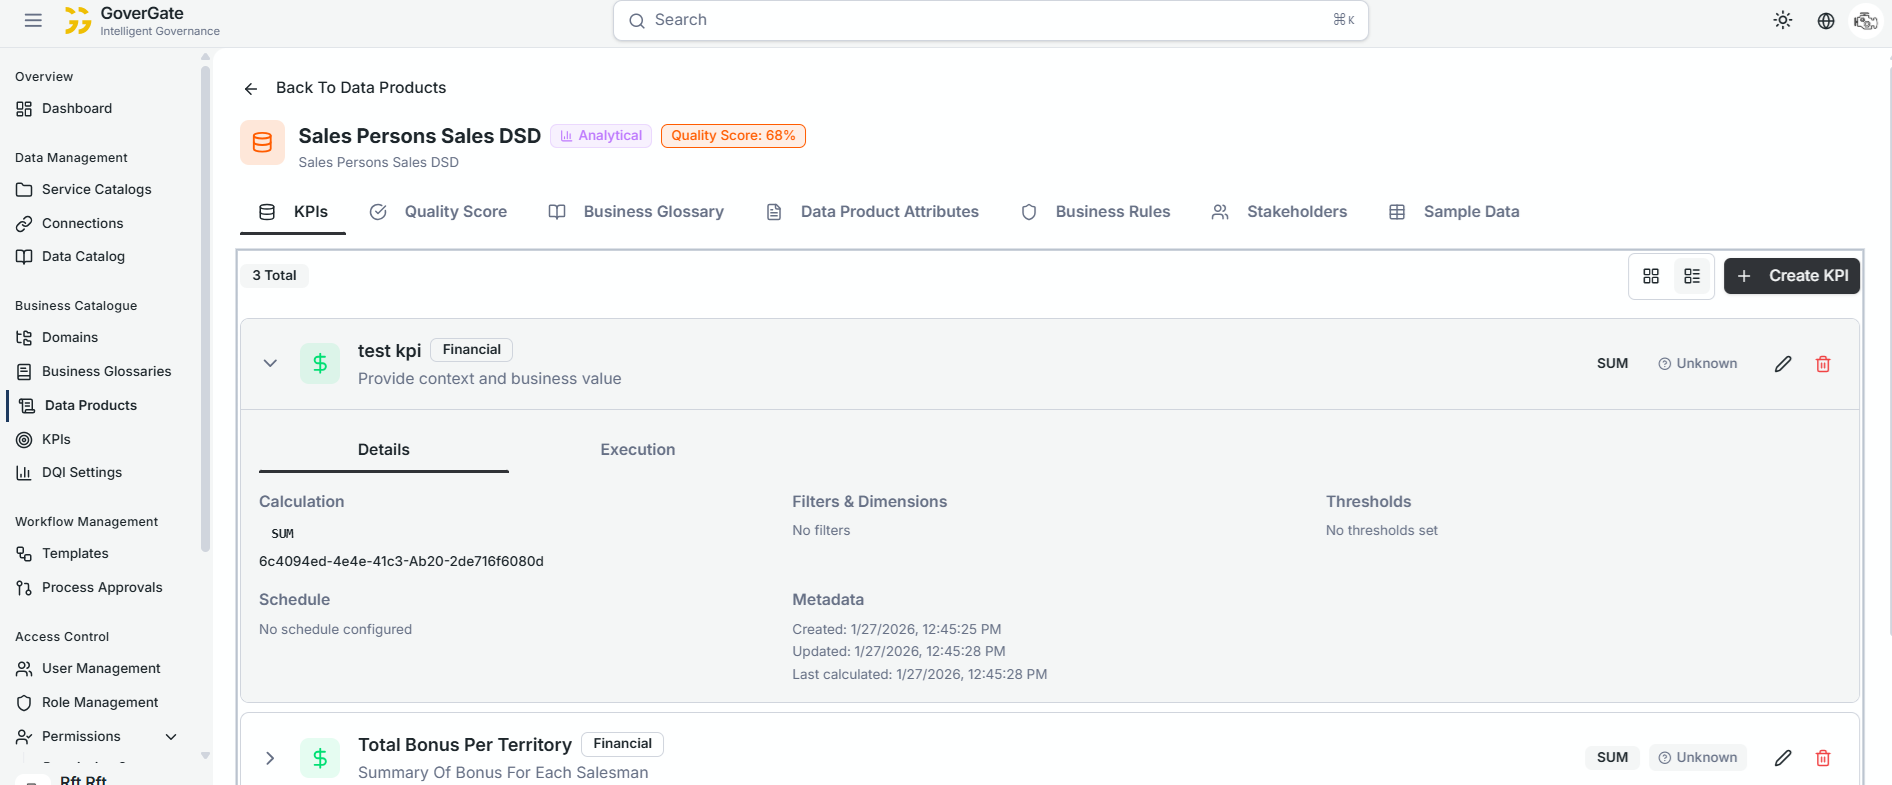Click the Create KPI button
The width and height of the screenshot is (1892, 785).
[x=1791, y=276]
